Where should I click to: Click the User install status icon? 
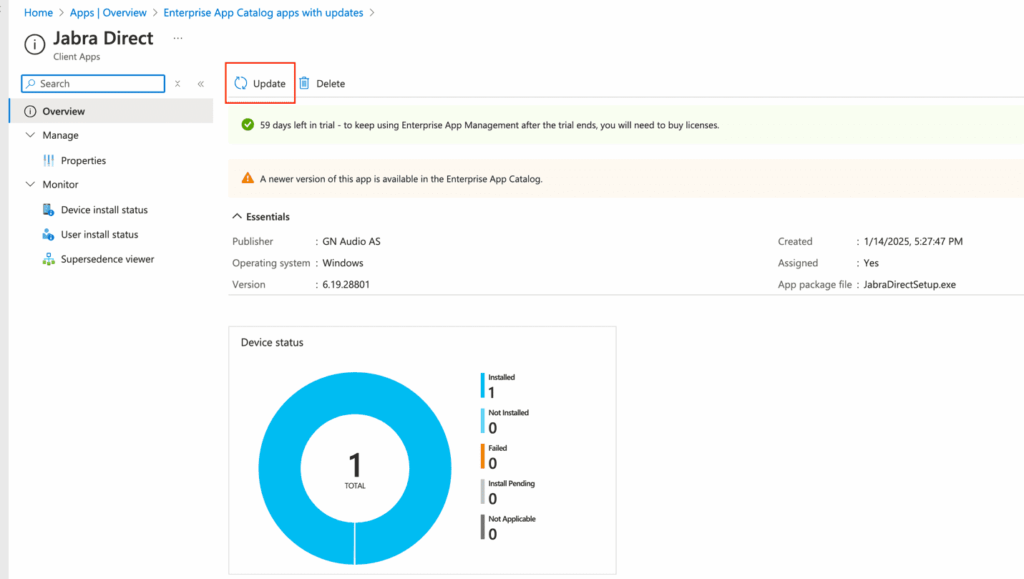[x=48, y=235]
